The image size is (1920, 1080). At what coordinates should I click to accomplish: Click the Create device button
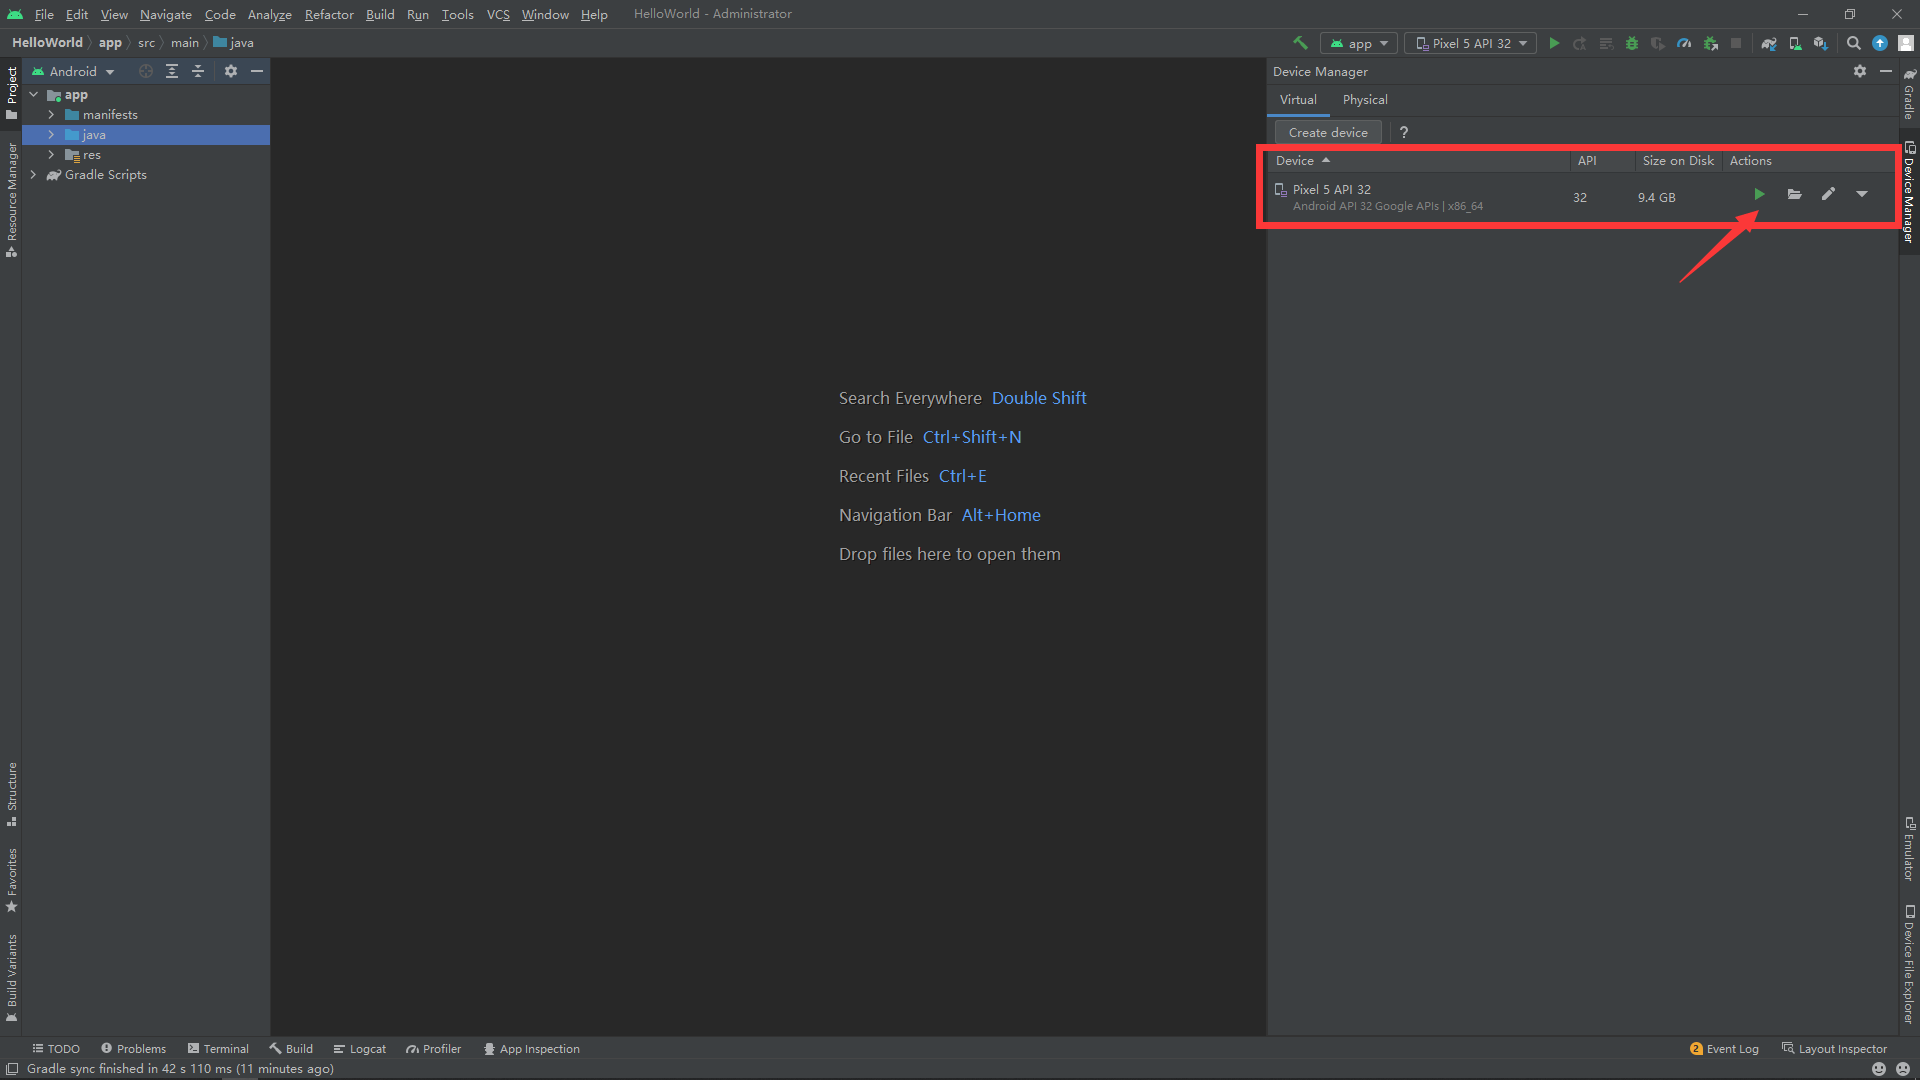tap(1328, 132)
